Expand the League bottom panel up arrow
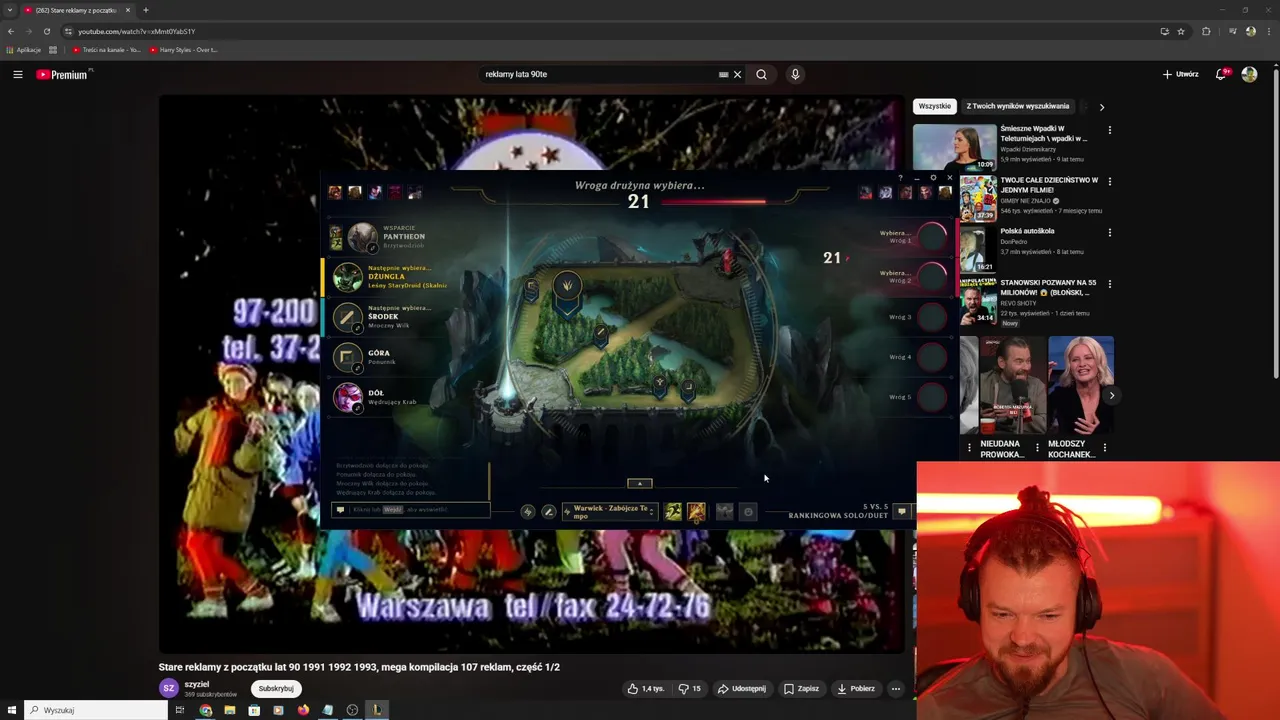Screen dimensions: 1280x720 tap(640, 483)
